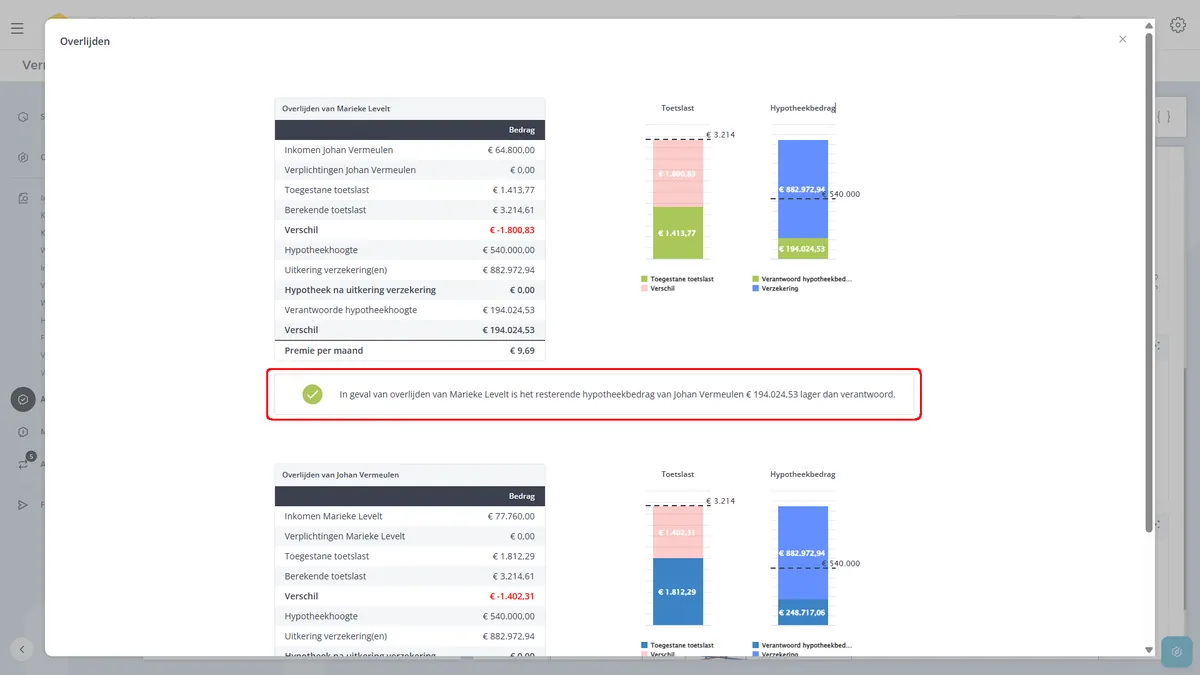This screenshot has width=1200, height=675.
Task: Click the € 64.800,00 amount cell
Action: tap(511, 150)
